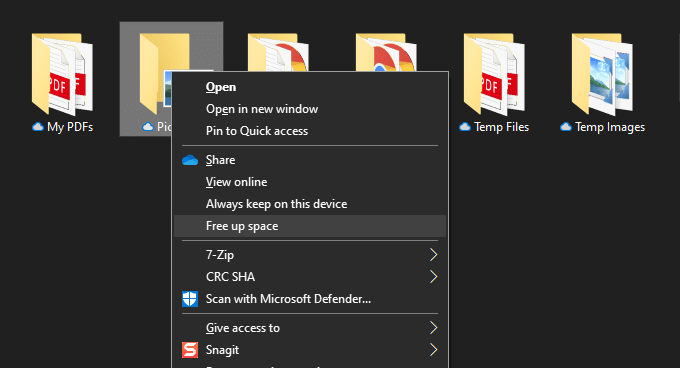Choose Open in new window
The height and width of the screenshot is (368, 680).
310,109
